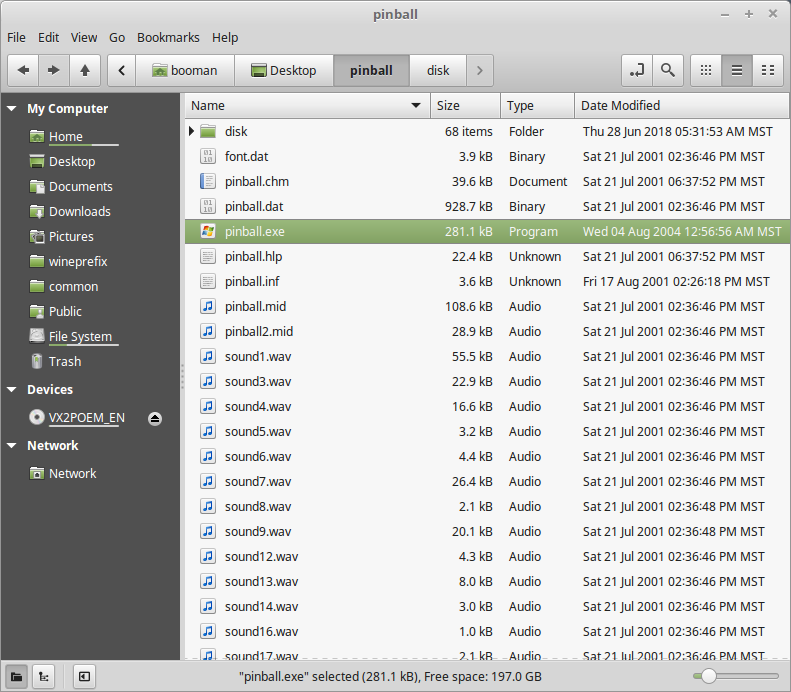Select the pinball.chm document icon
Image resolution: width=791 pixels, height=692 pixels.
click(x=208, y=182)
